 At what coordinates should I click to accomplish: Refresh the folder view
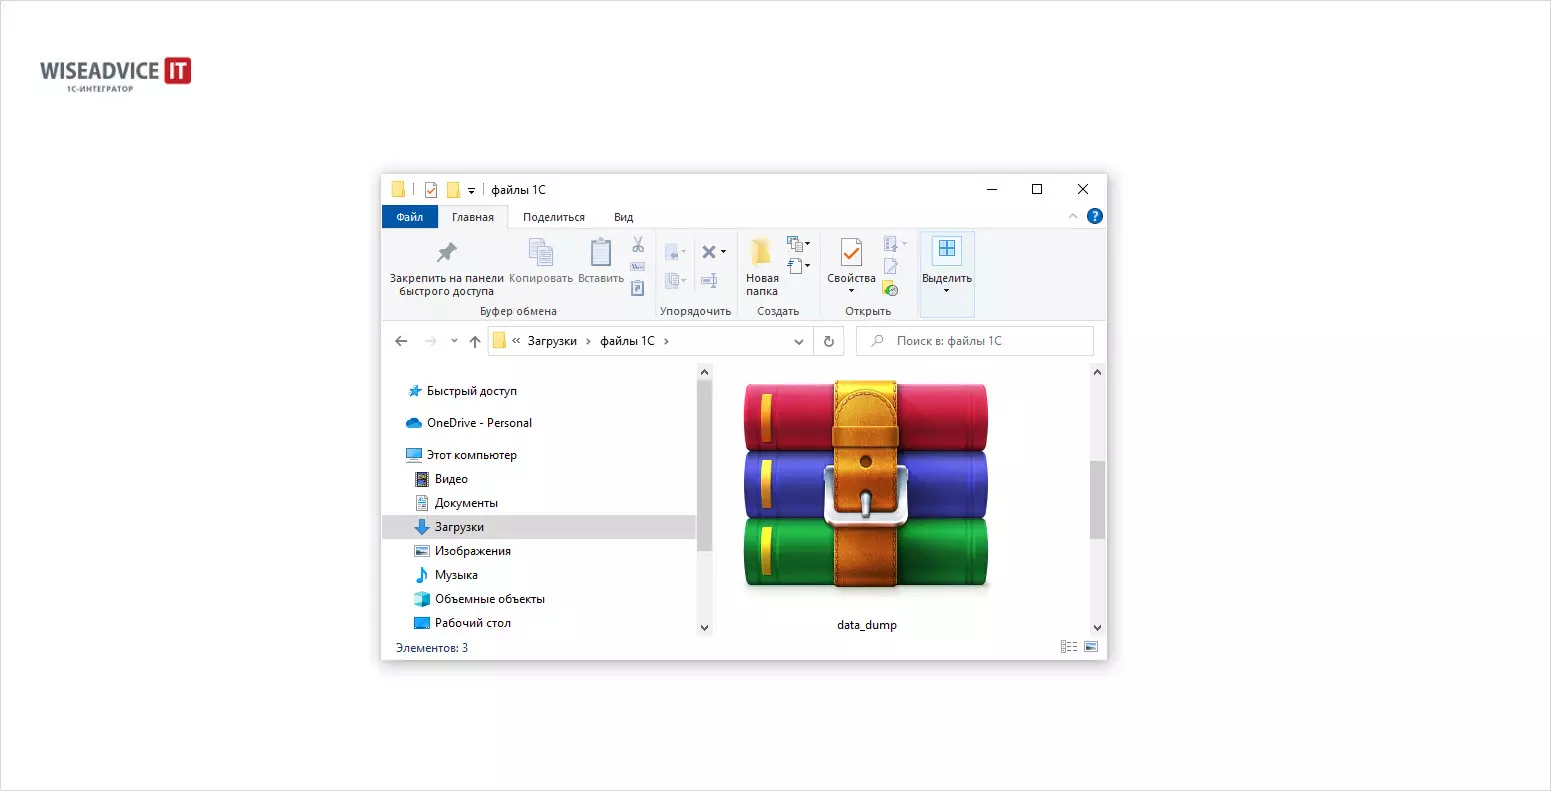[829, 341]
